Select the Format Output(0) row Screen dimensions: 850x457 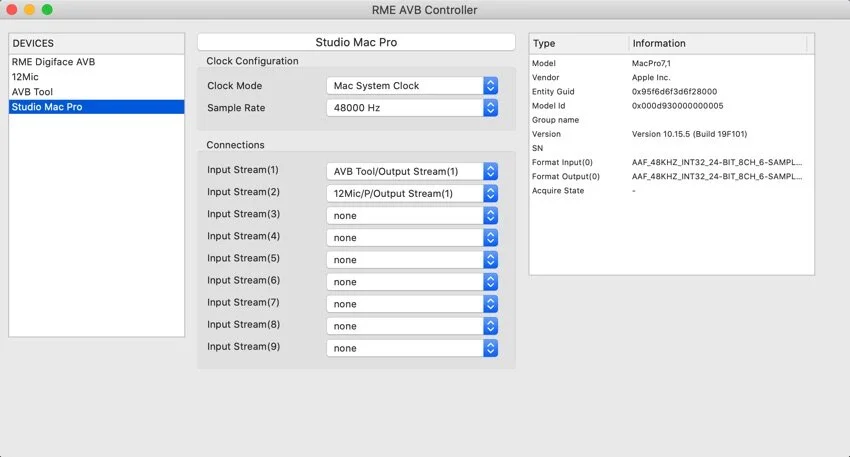click(672, 176)
